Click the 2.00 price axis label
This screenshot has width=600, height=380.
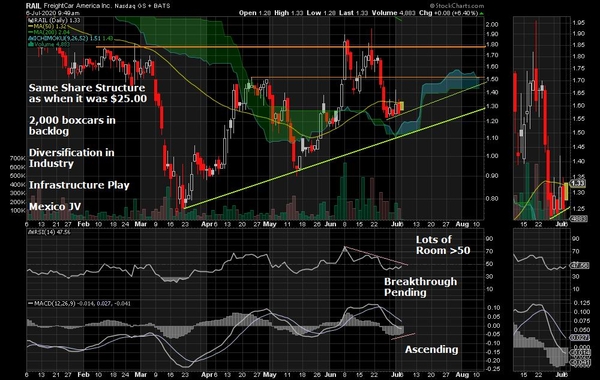point(491,24)
